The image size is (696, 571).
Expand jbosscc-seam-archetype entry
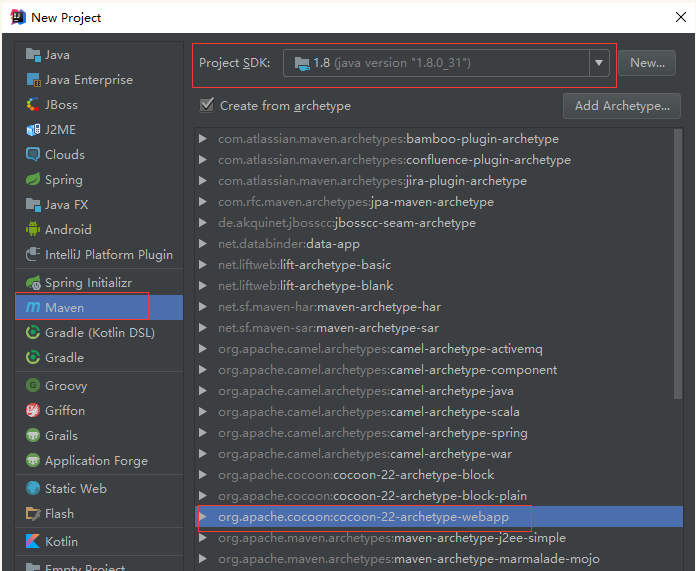coord(203,222)
